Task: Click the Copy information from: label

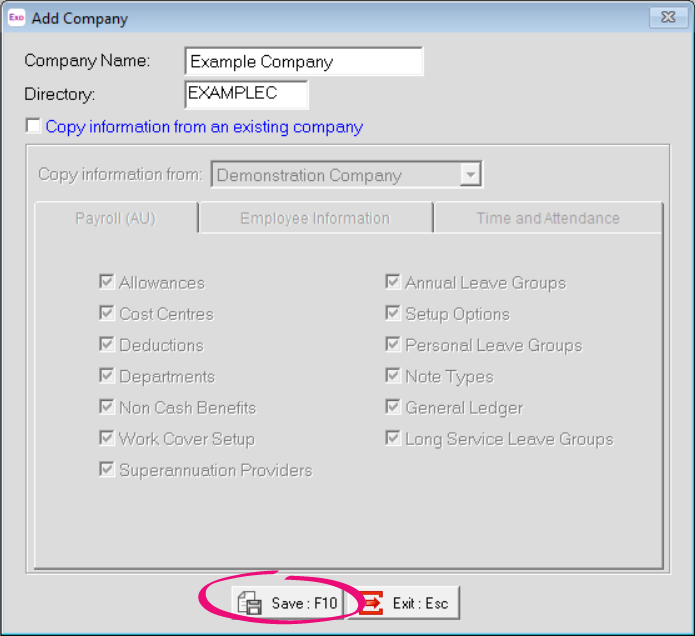Action: (120, 174)
